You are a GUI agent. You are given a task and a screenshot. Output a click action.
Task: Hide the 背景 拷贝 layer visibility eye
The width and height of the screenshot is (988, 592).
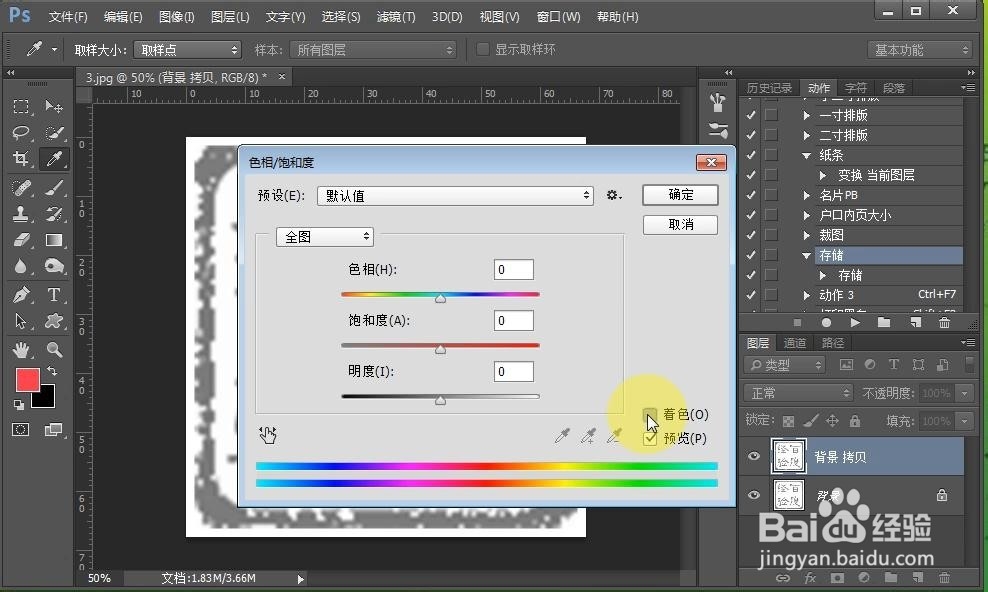click(x=754, y=456)
